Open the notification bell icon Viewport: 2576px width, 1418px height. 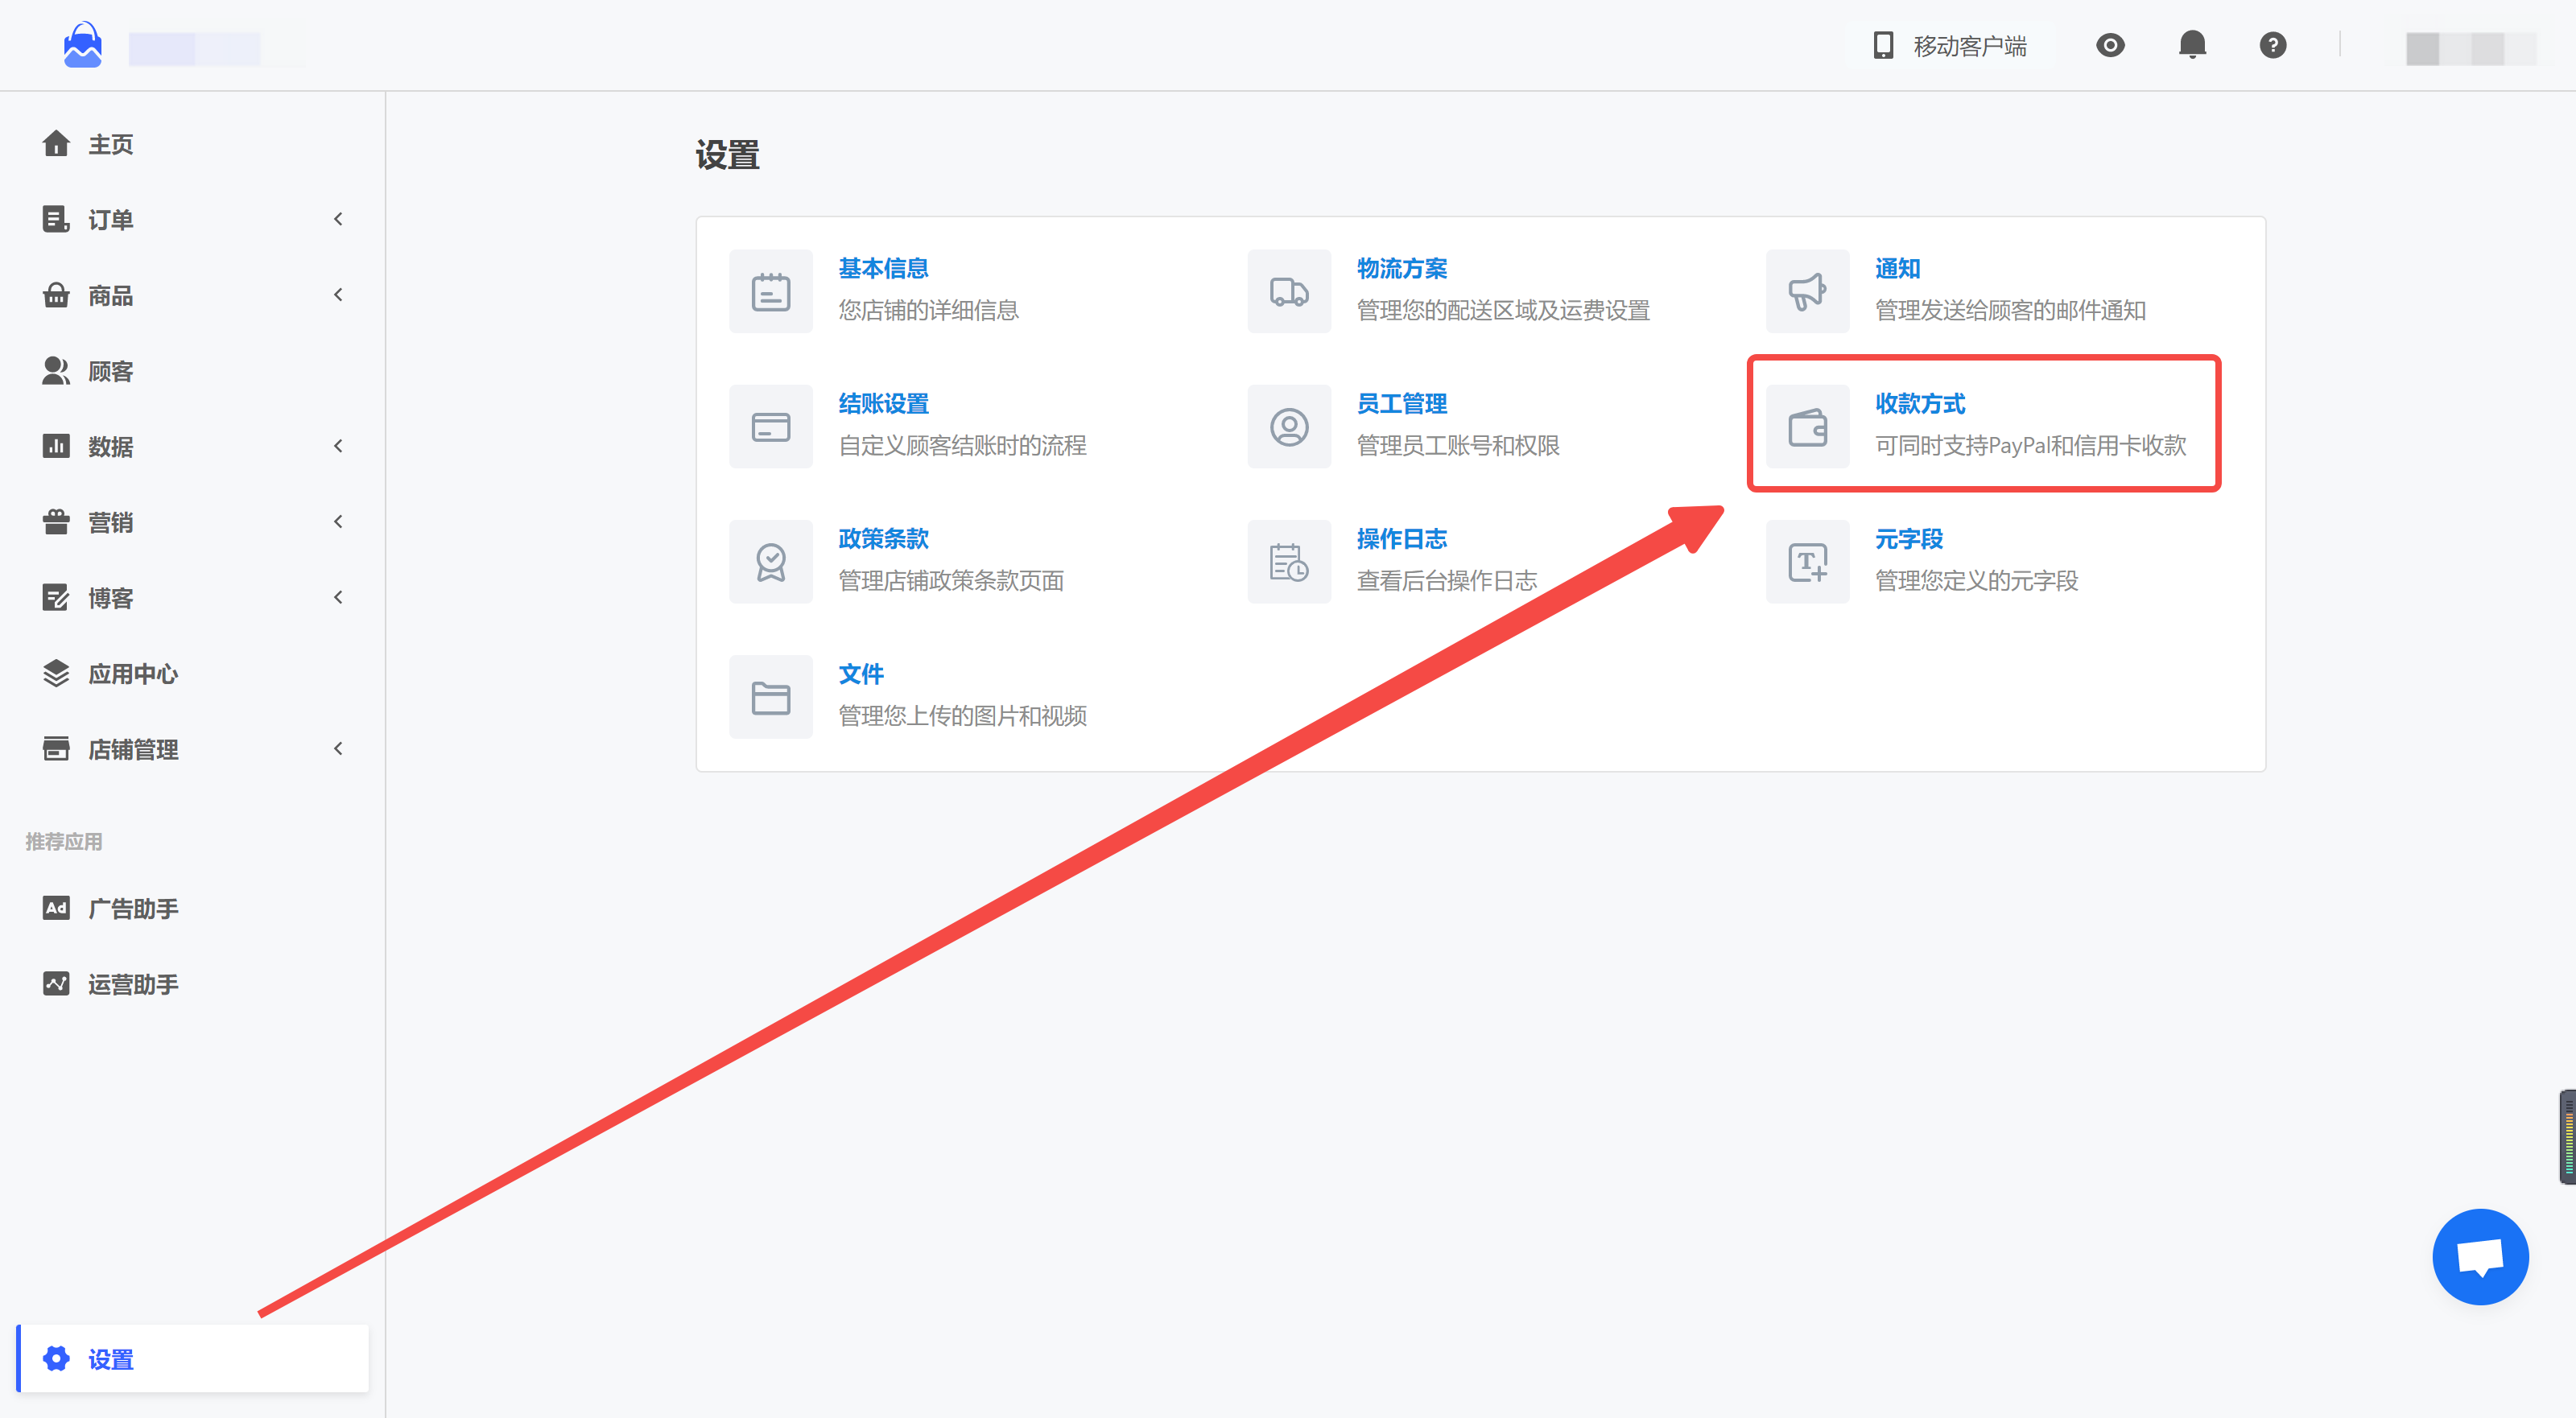point(2192,45)
